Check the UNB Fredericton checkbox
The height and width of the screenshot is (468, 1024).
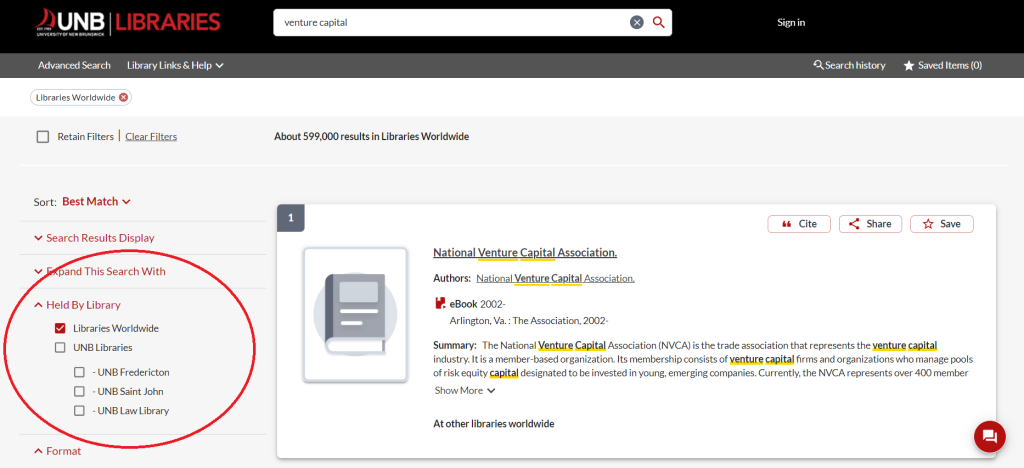pyautogui.click(x=79, y=372)
